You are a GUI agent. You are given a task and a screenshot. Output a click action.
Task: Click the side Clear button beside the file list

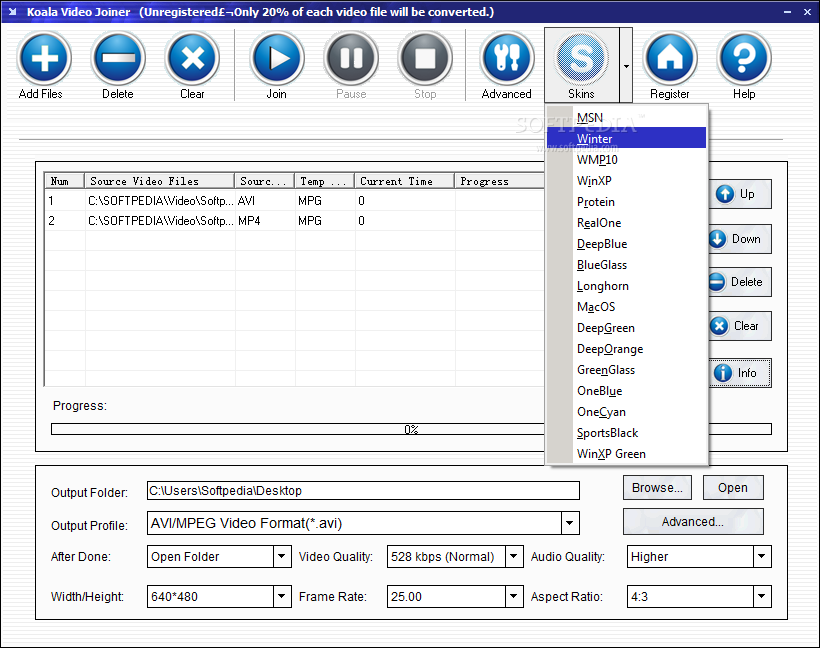click(x=739, y=326)
